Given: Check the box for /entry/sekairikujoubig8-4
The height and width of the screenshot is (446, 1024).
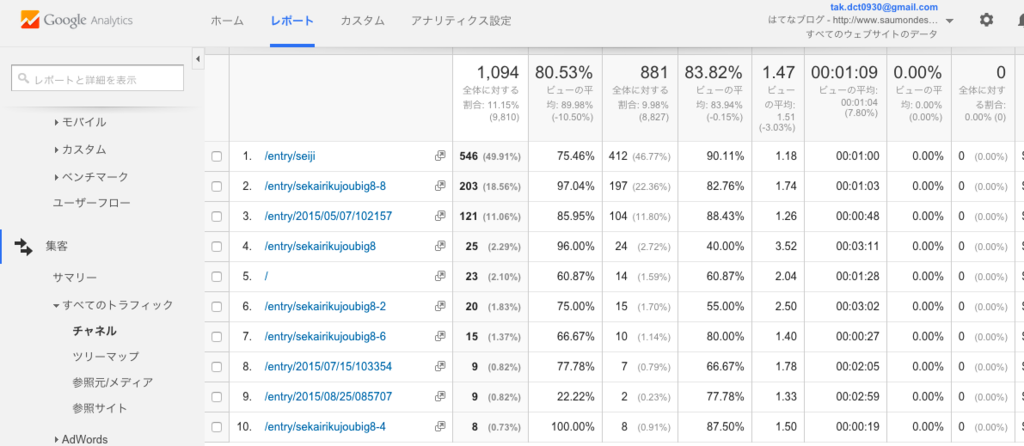Looking at the screenshot, I should [217, 427].
